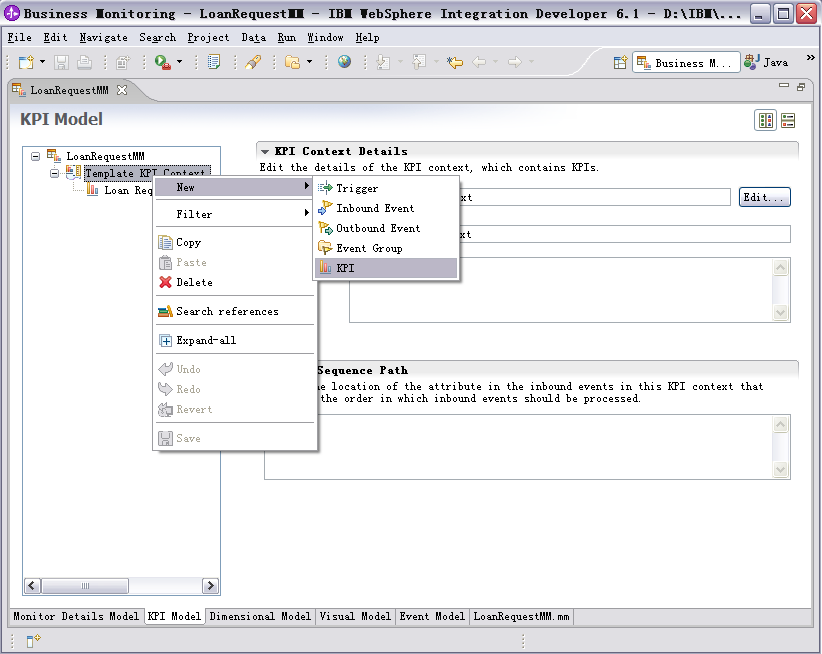
Task: Click vertical layout icon in KPI Model header
Action: click(788, 121)
